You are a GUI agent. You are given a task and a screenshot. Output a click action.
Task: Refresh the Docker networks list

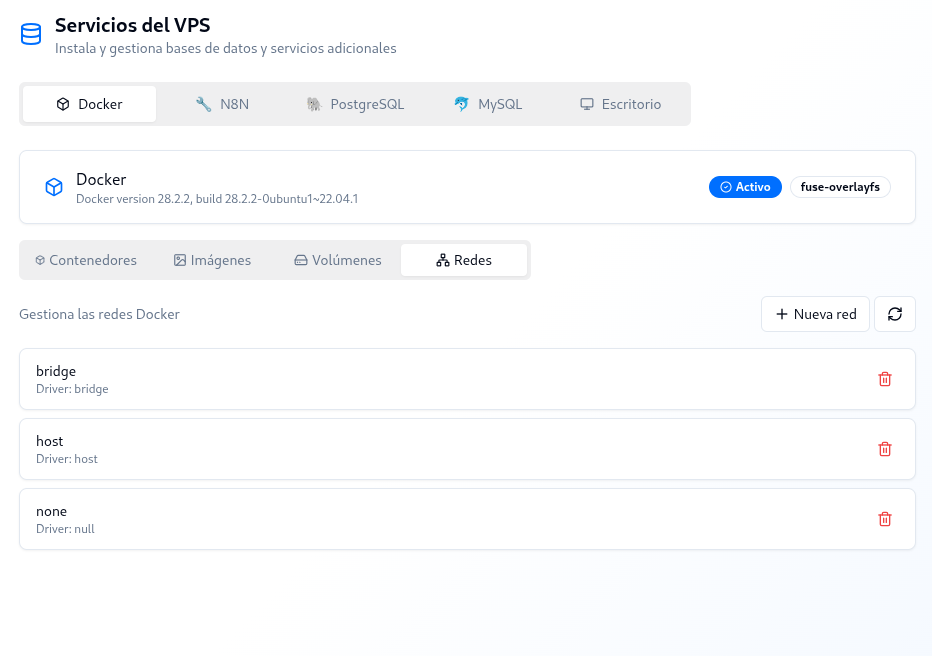tap(895, 314)
